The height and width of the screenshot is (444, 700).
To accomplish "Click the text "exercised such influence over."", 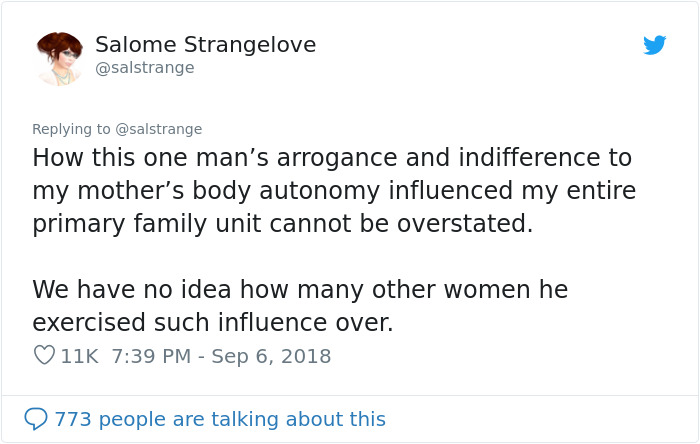I will point(213,323).
